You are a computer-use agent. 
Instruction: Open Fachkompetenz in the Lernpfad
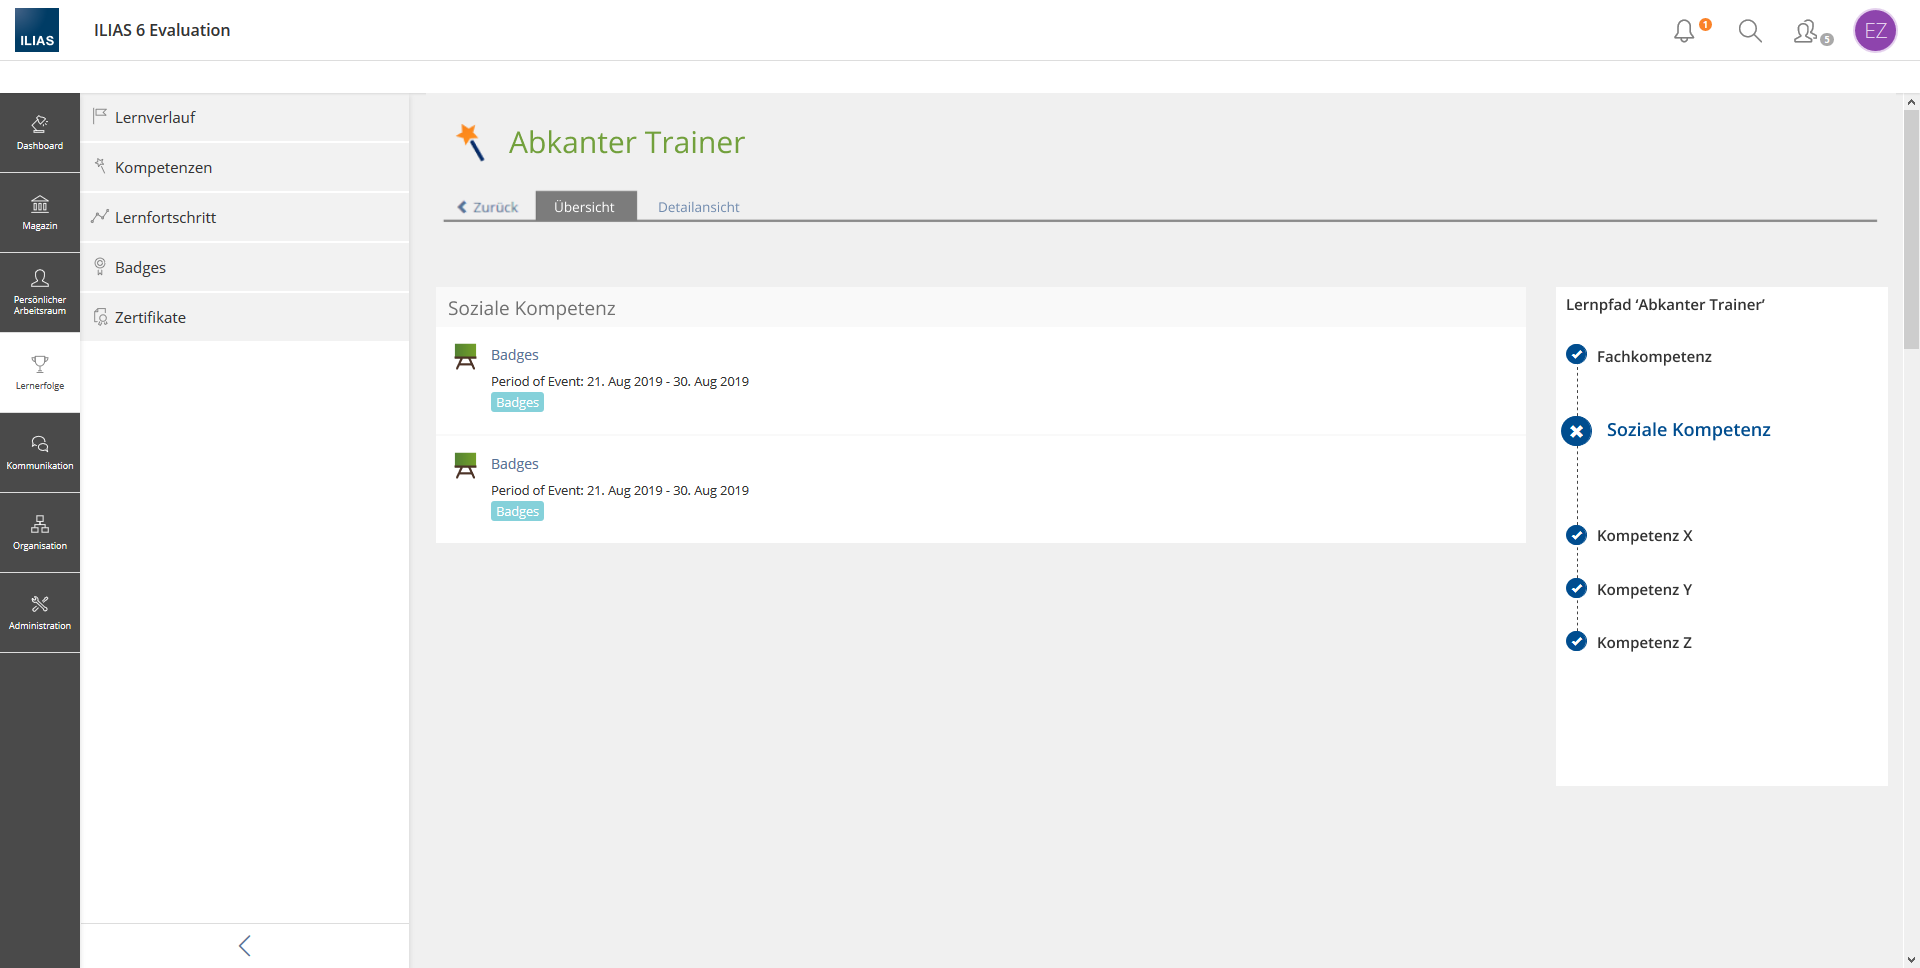(x=1654, y=356)
